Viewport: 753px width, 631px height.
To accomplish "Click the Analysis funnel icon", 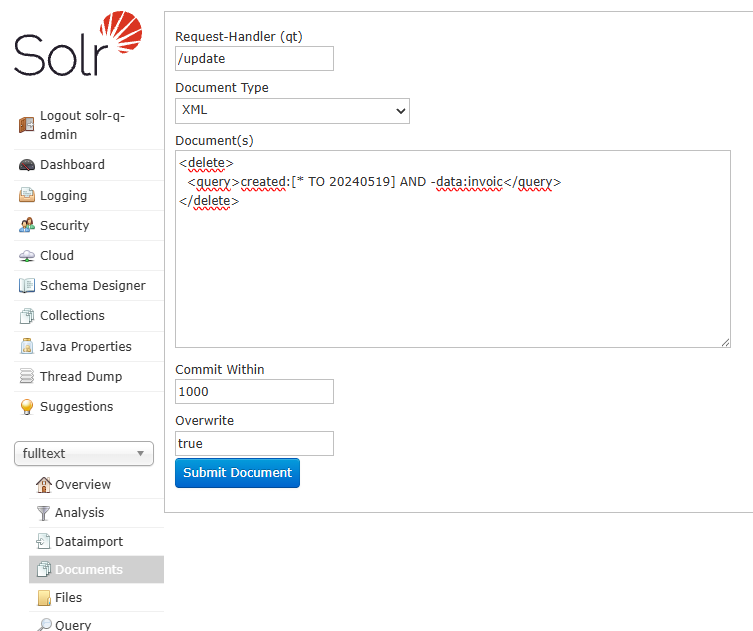I will [x=43, y=513].
